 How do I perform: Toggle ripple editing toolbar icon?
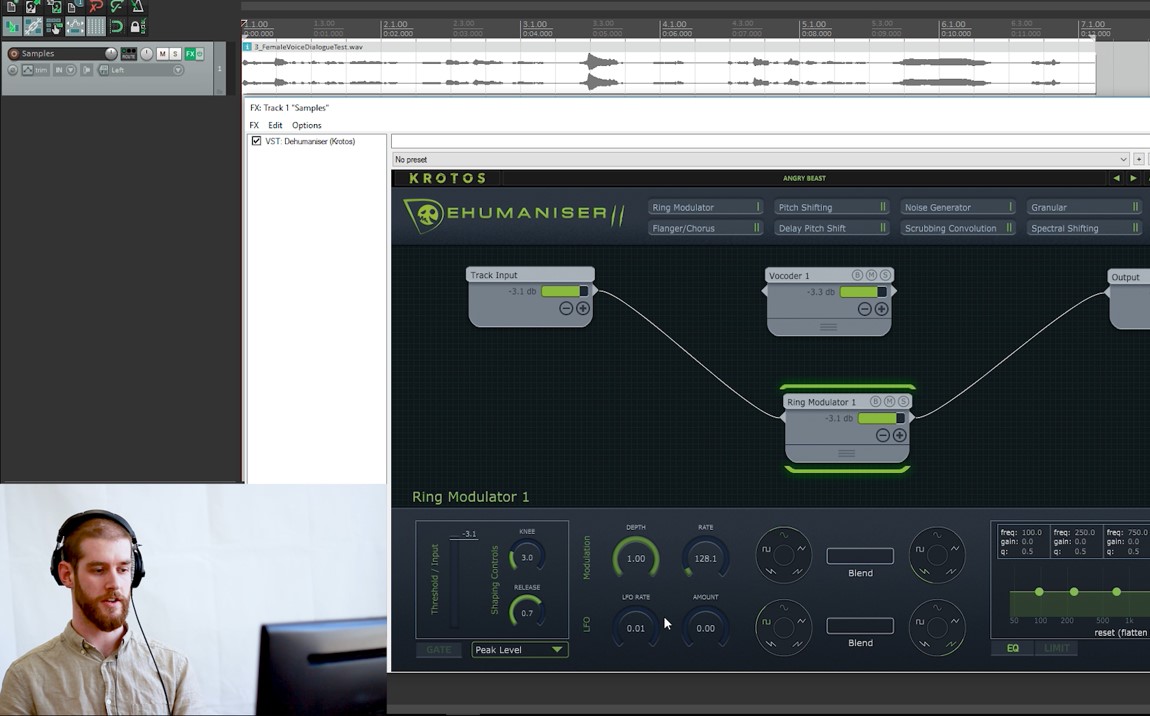tap(54, 26)
